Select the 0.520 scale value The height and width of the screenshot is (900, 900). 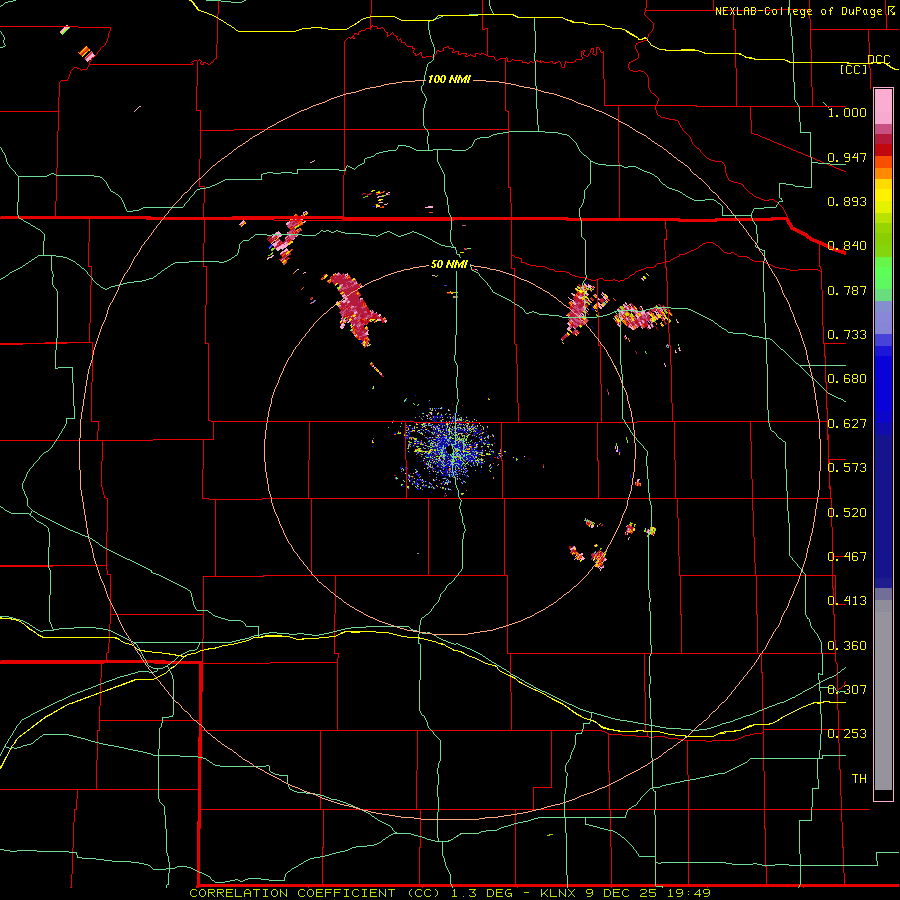847,513
